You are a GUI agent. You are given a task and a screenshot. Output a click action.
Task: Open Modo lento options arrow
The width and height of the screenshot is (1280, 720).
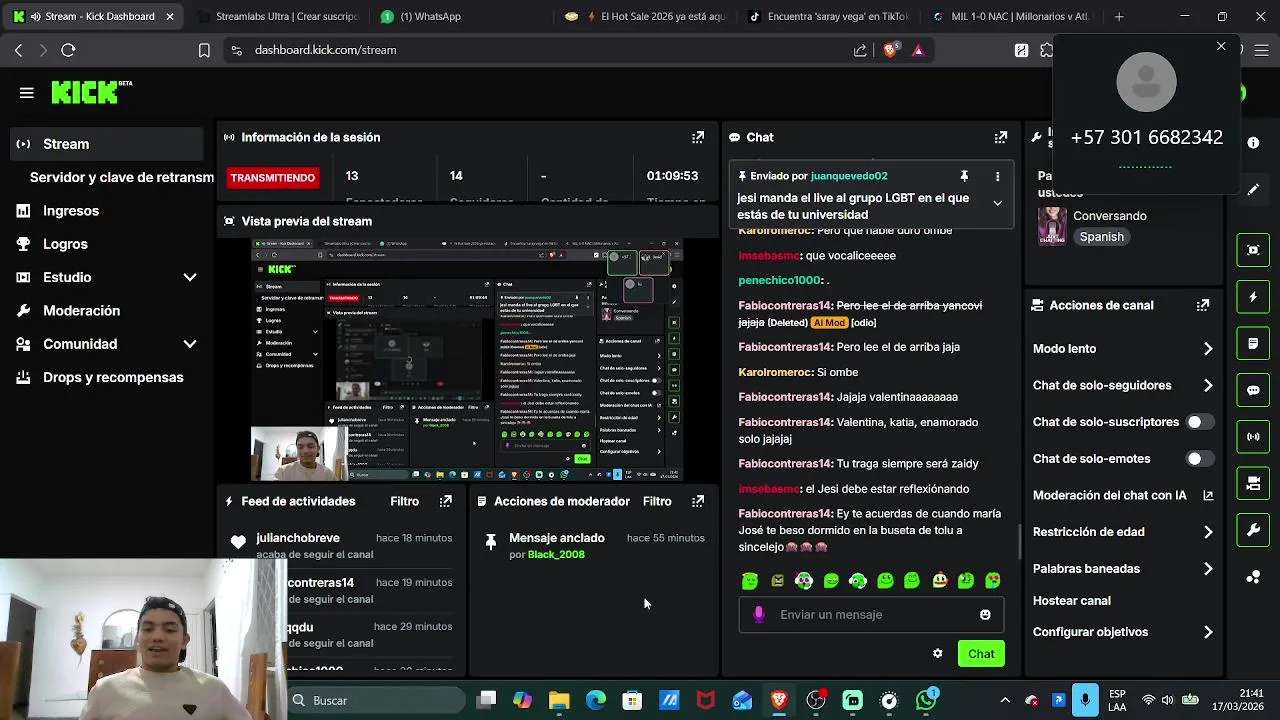[x=1208, y=349]
